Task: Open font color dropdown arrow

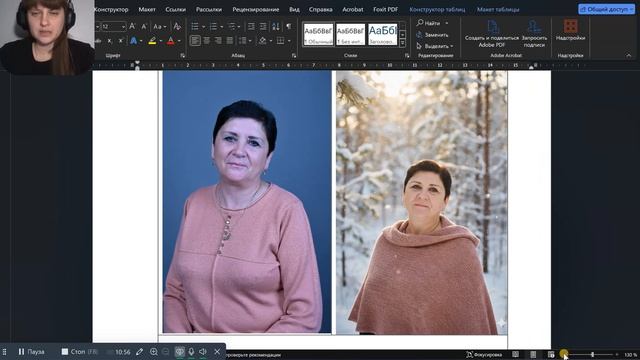Action: pyautogui.click(x=179, y=41)
